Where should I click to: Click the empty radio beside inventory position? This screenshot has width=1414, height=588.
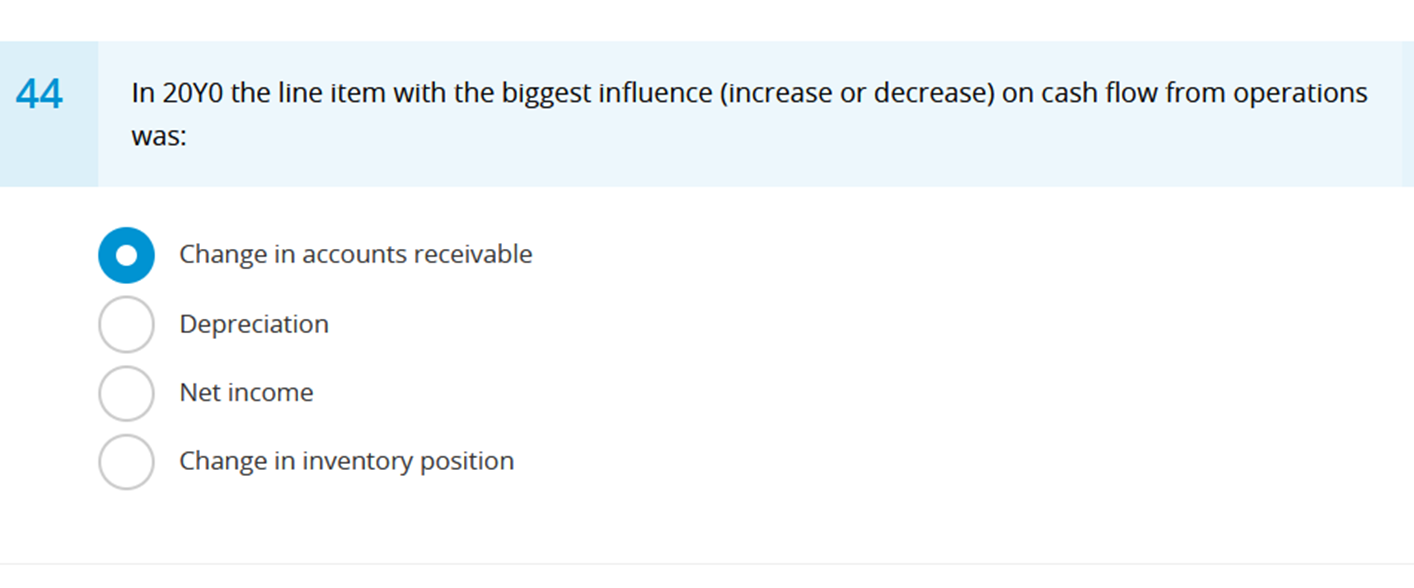pyautogui.click(x=126, y=461)
